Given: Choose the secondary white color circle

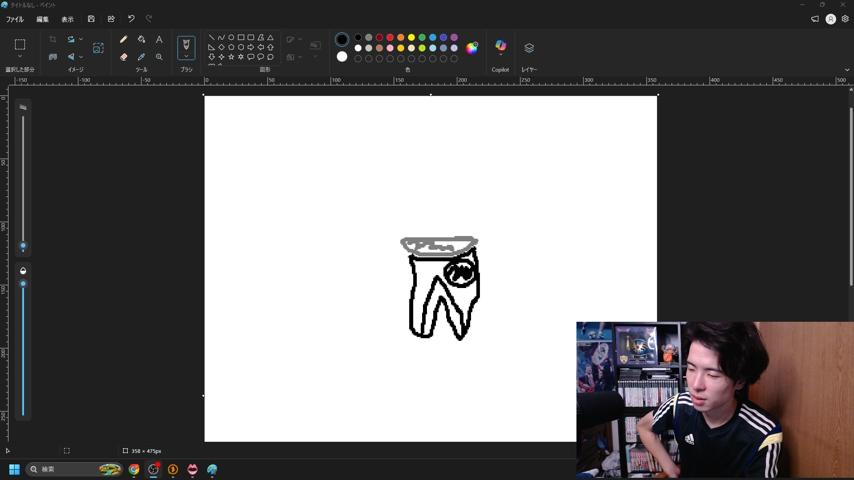Looking at the screenshot, I should click(x=342, y=57).
